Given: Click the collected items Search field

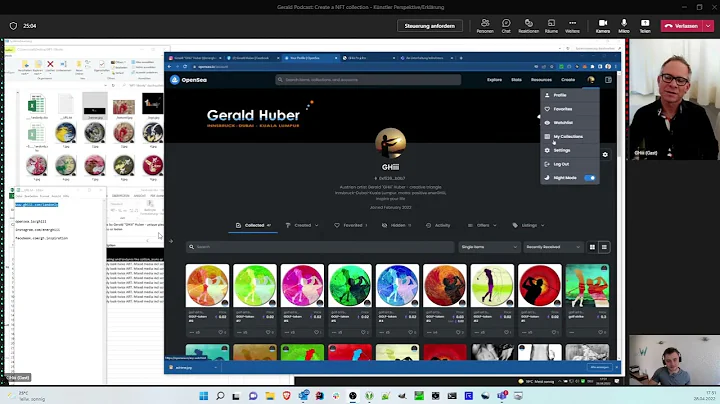Looking at the screenshot, I should tap(320, 247).
